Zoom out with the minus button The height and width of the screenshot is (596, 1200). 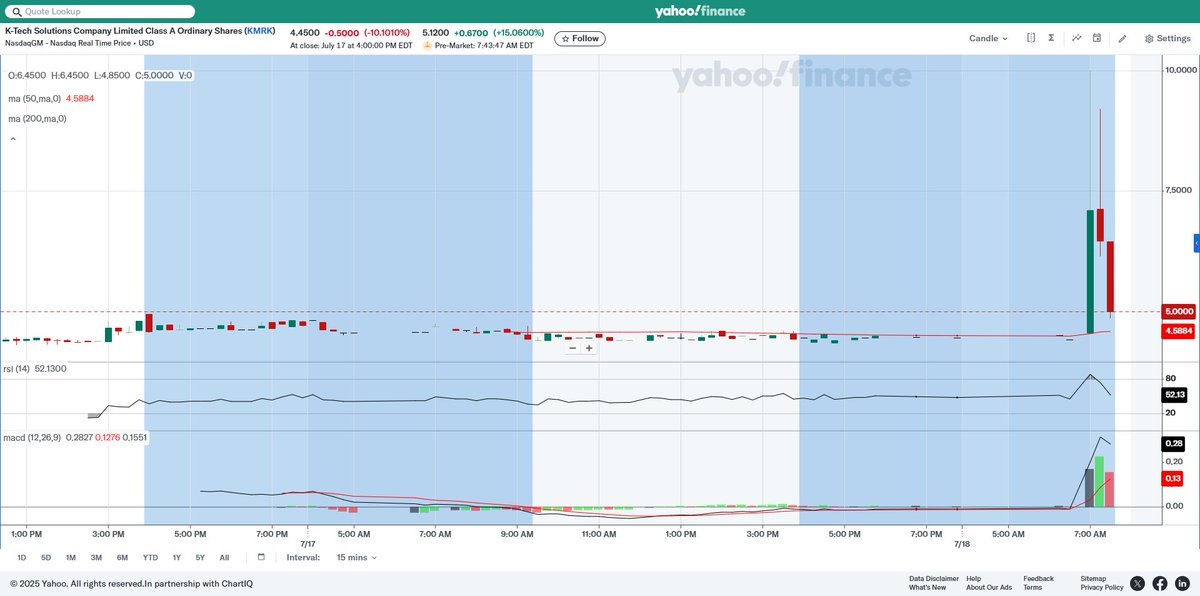click(573, 348)
